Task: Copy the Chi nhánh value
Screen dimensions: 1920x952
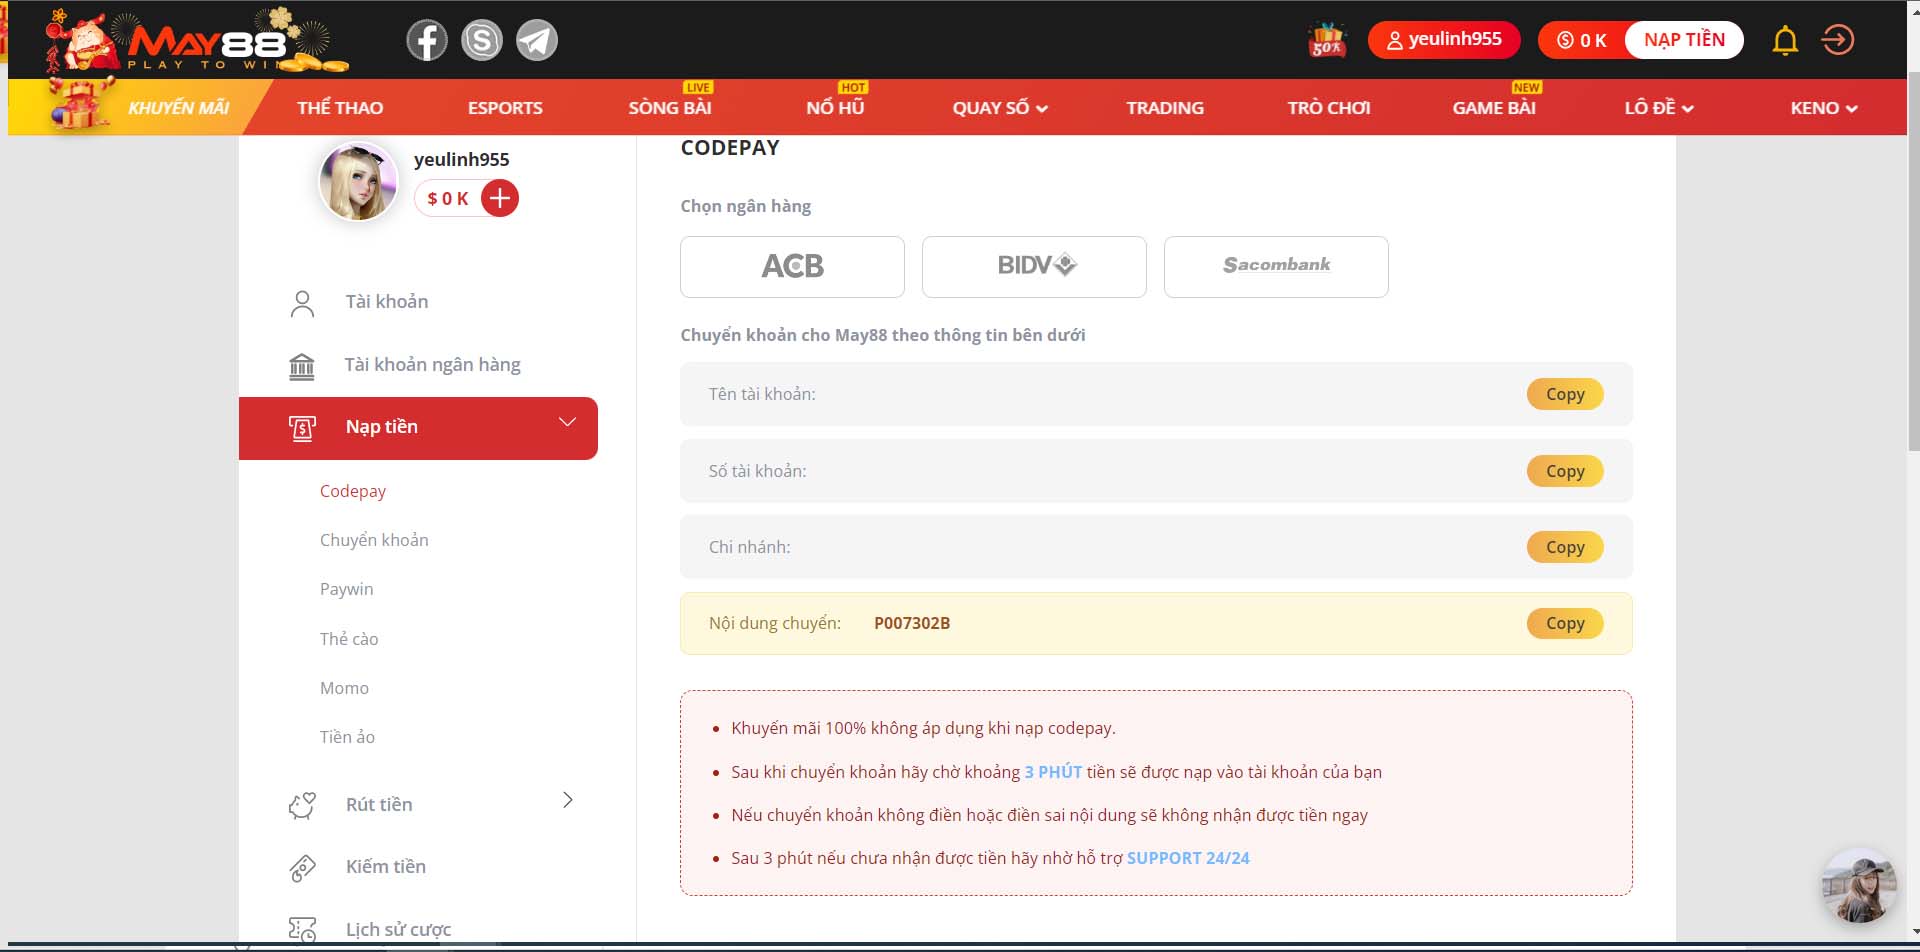Action: (x=1565, y=547)
